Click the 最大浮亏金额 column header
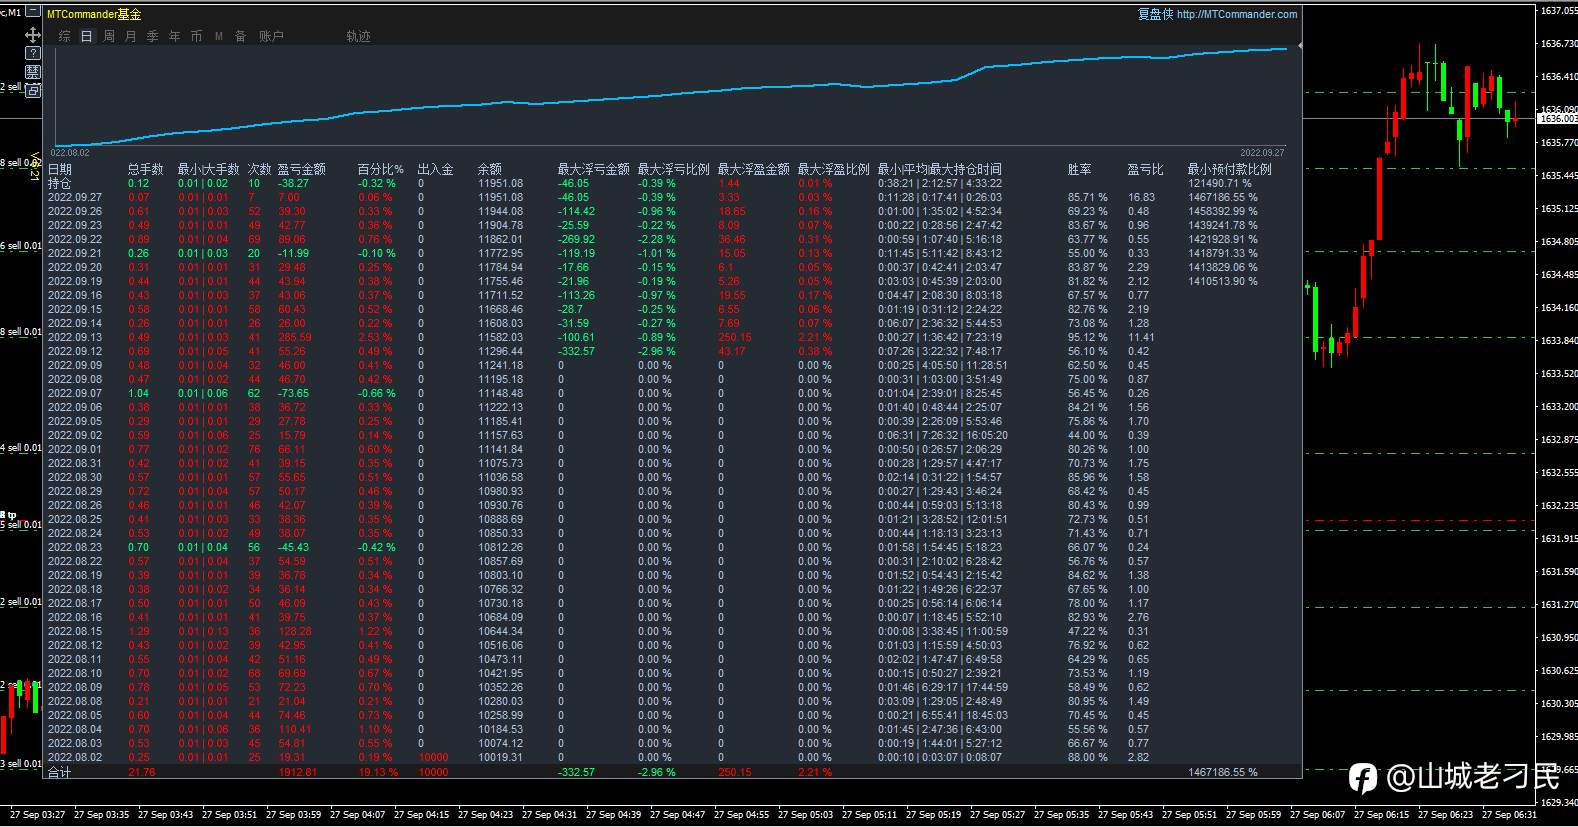1578x827 pixels. pos(594,169)
